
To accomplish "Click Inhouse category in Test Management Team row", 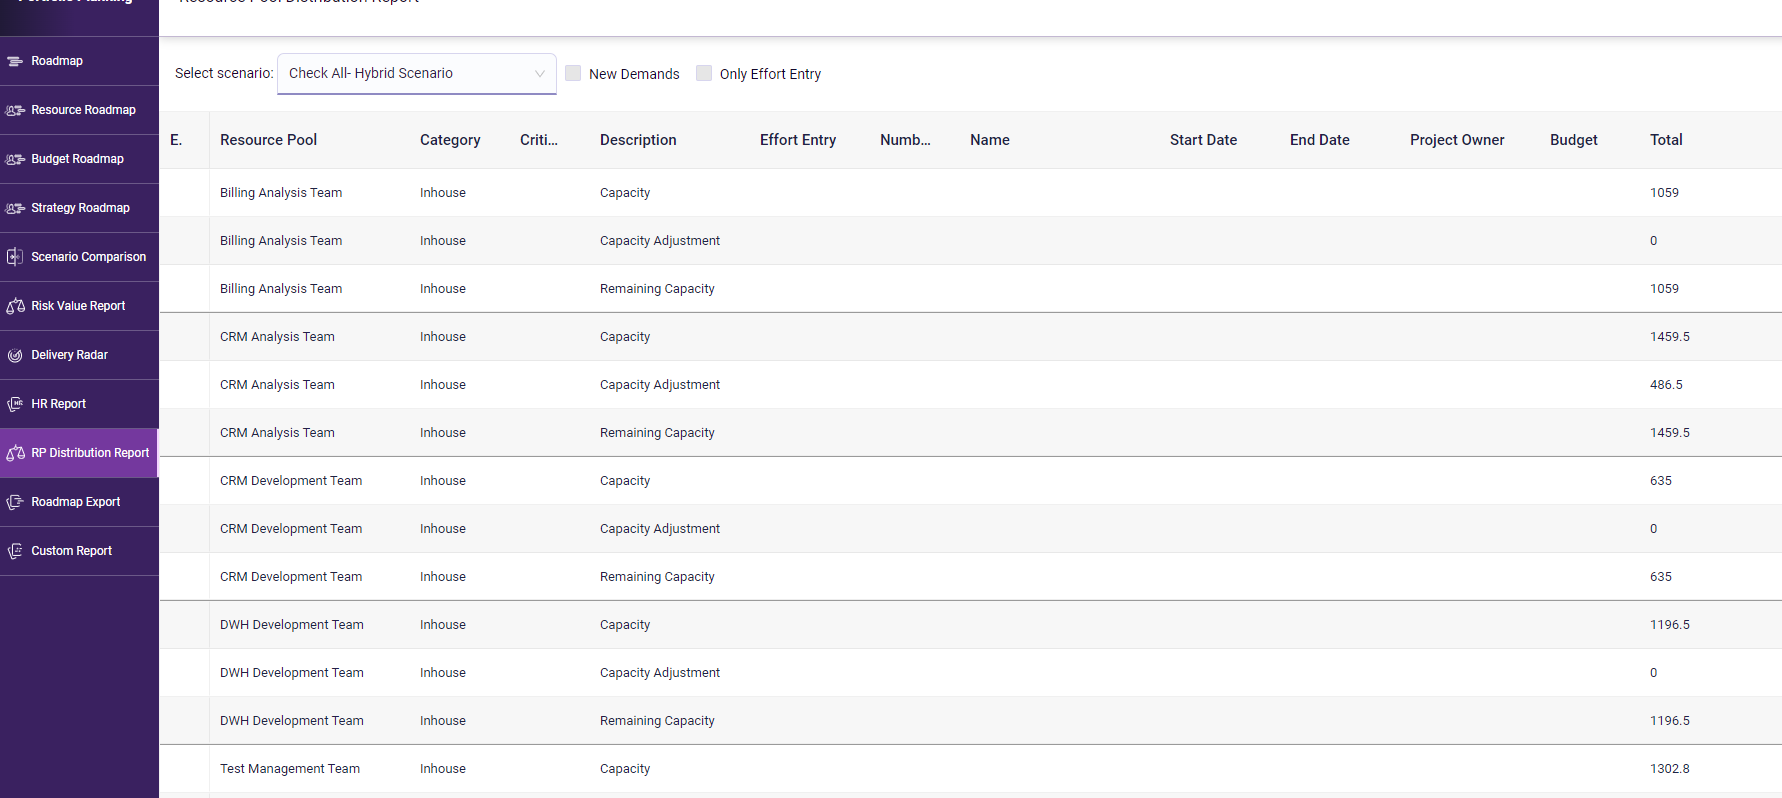I will click(x=443, y=769).
